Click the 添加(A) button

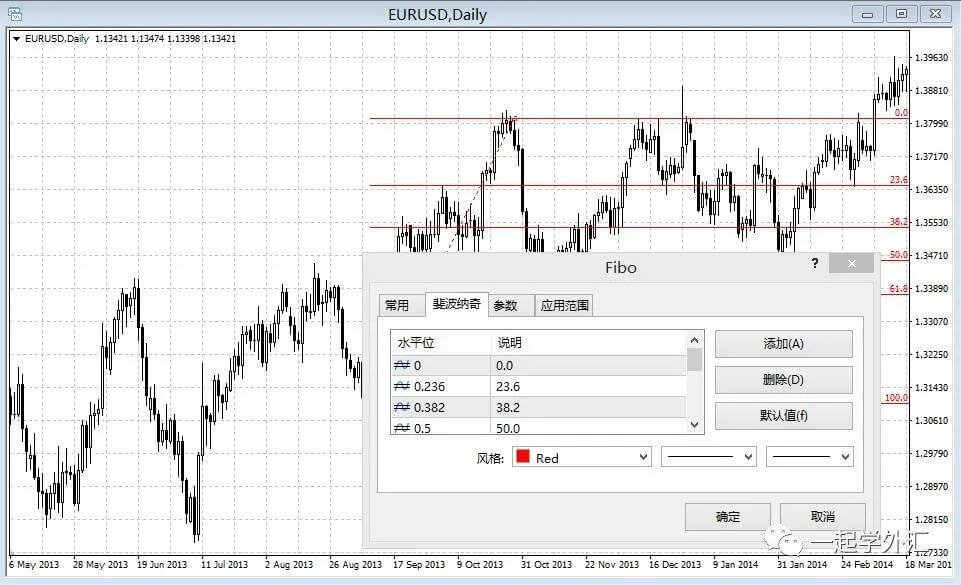pyautogui.click(x=783, y=344)
